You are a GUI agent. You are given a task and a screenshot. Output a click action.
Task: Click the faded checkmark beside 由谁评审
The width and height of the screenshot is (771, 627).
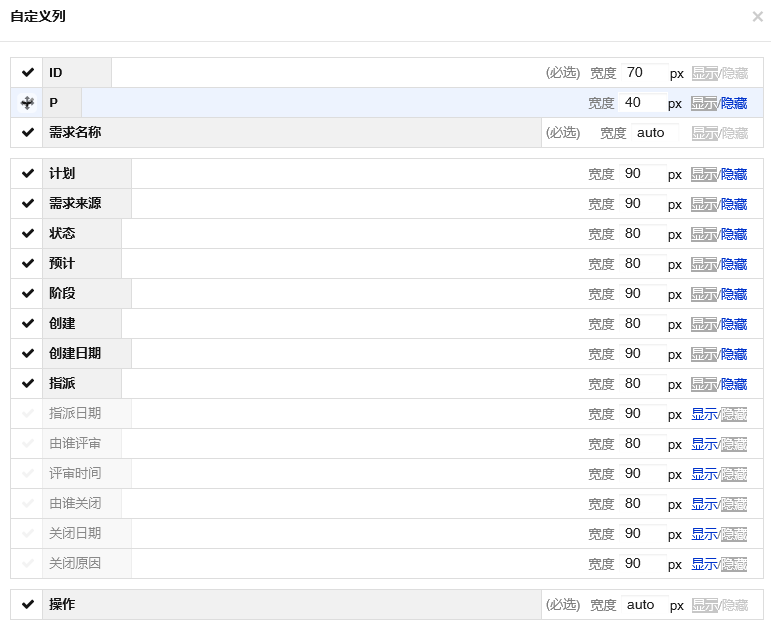tap(28, 444)
